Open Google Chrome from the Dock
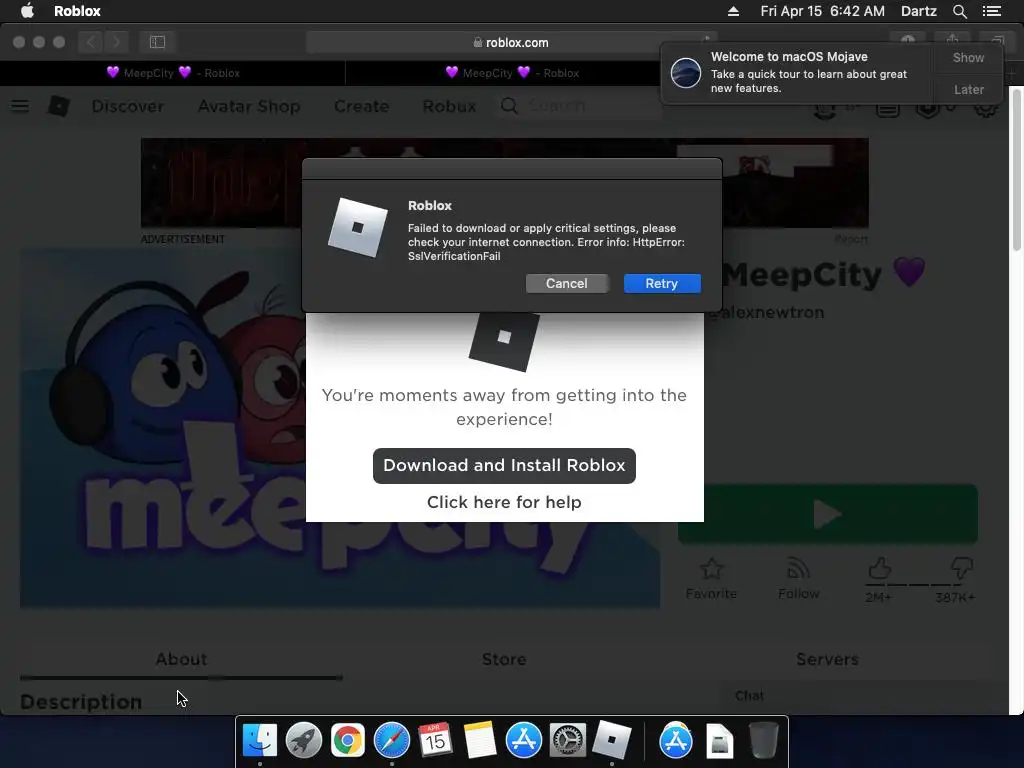 [x=347, y=741]
